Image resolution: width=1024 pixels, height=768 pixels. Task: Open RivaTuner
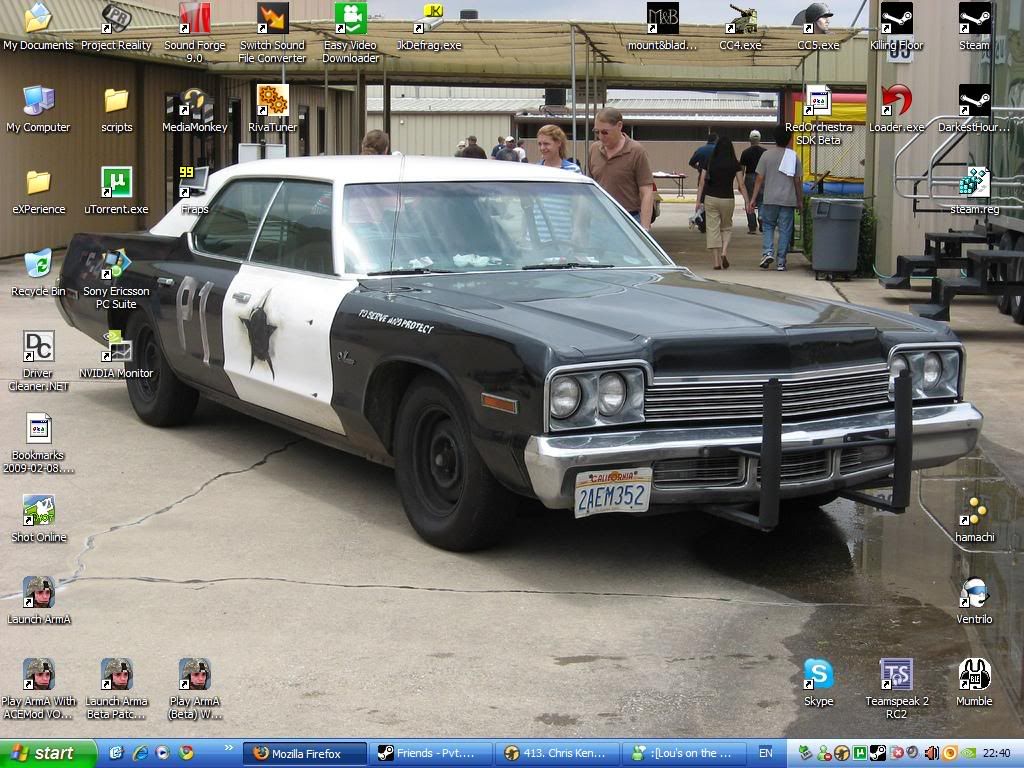[271, 100]
